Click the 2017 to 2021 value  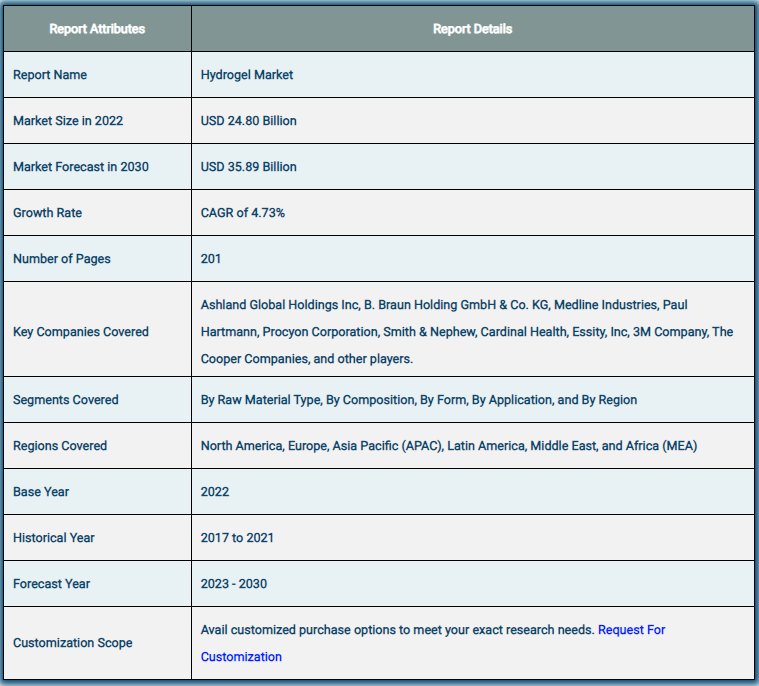(237, 538)
